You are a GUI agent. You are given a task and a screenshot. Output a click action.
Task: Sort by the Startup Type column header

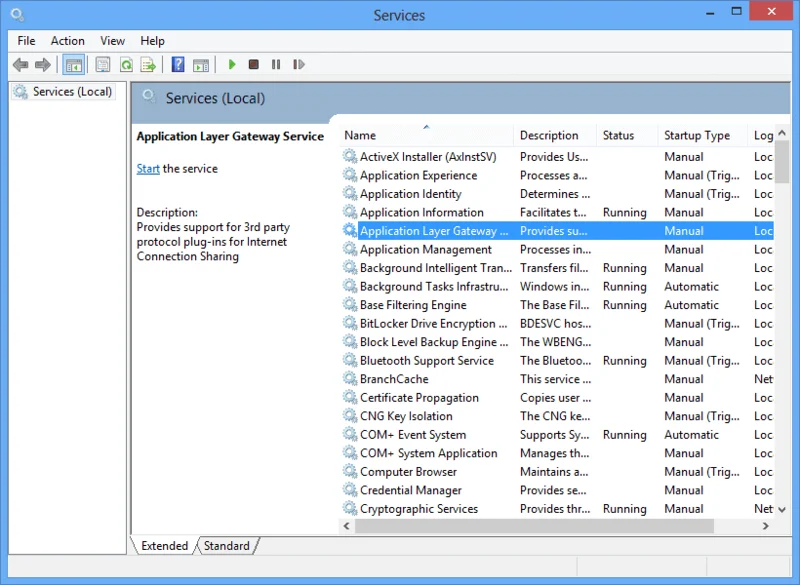click(x=703, y=135)
